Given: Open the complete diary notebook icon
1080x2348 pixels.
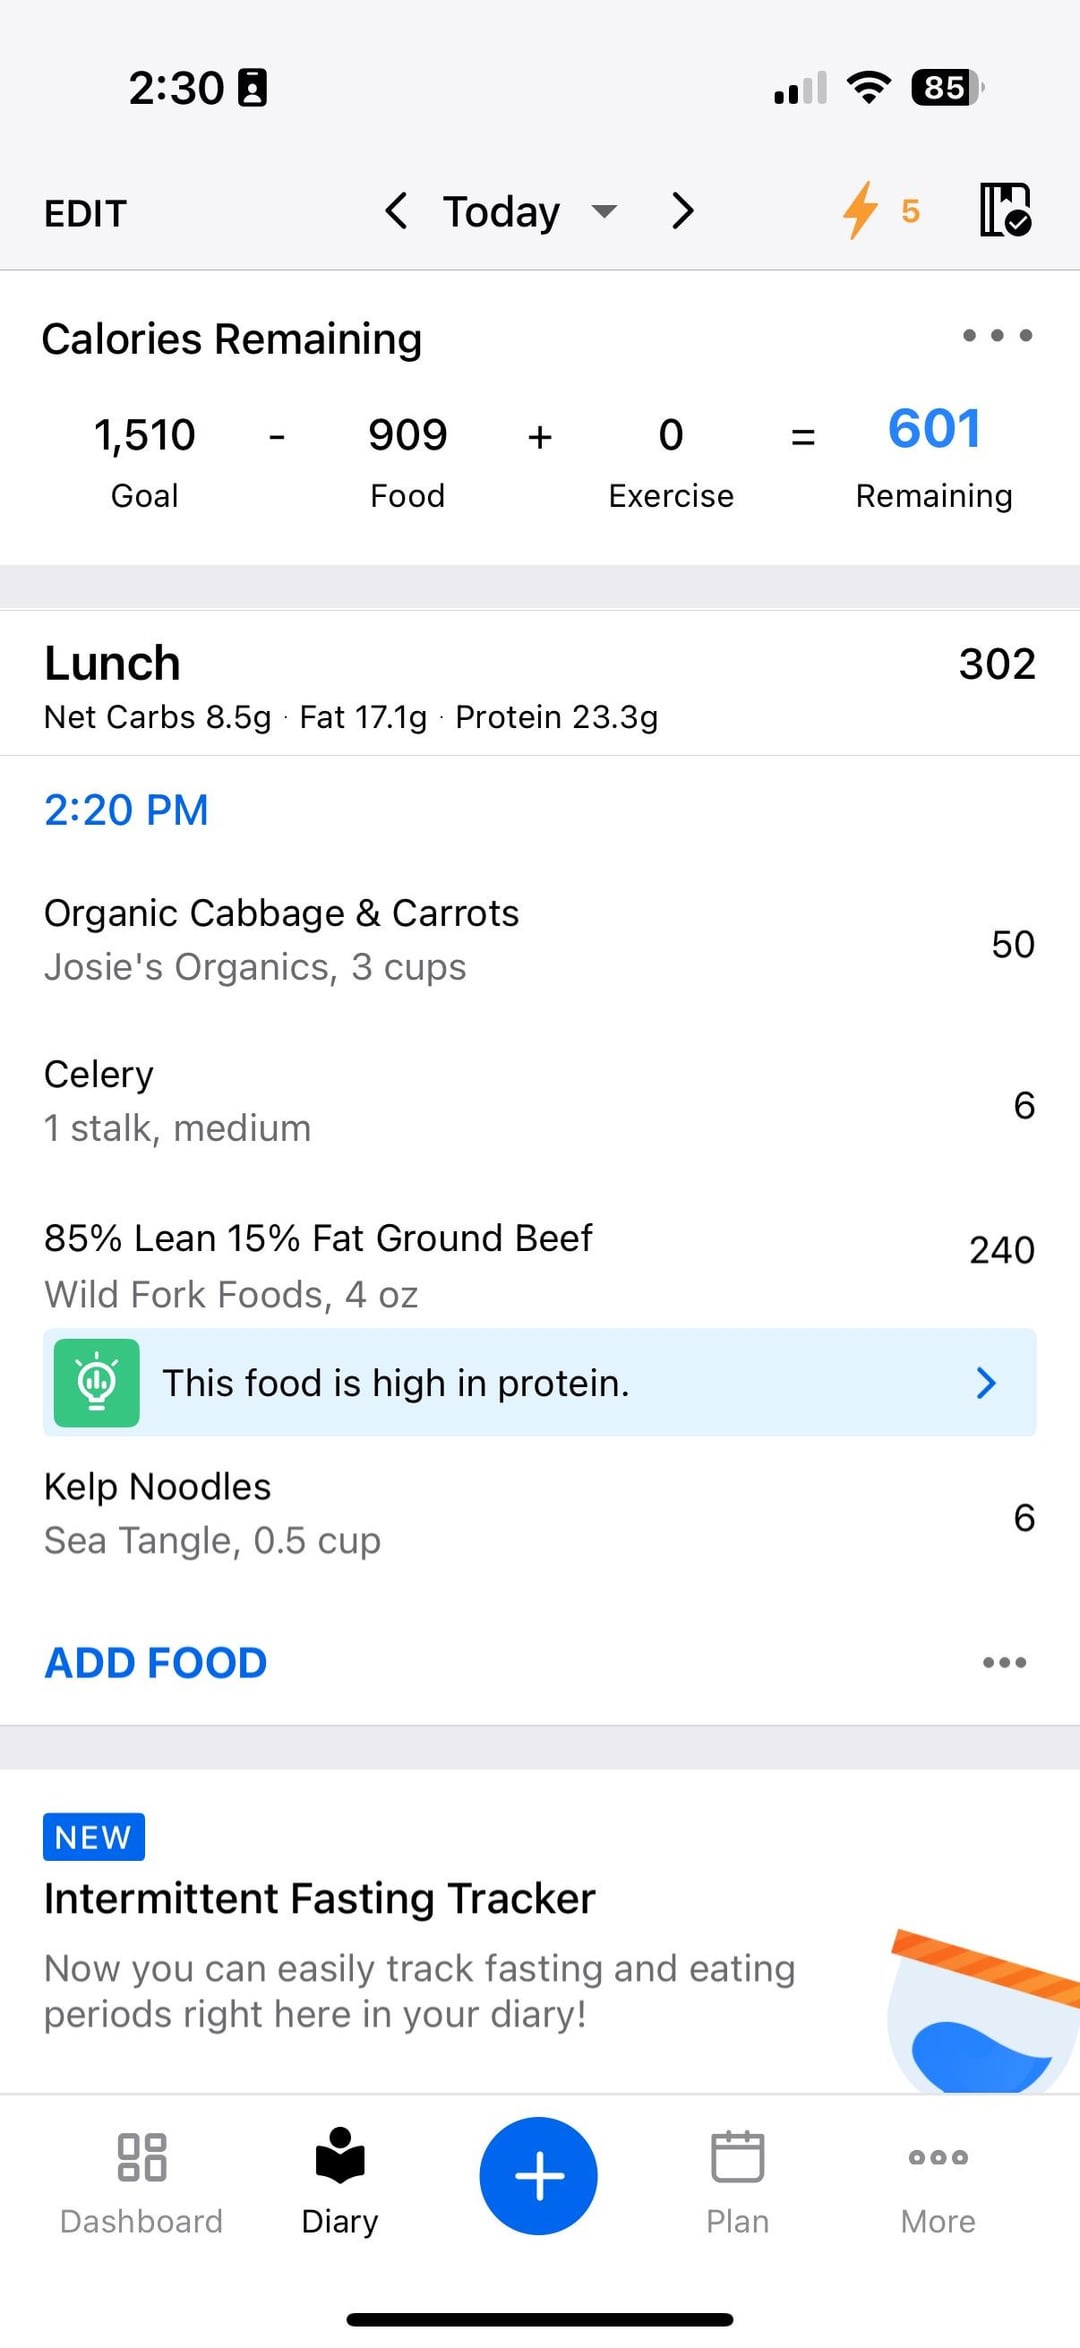Looking at the screenshot, I should (1004, 210).
